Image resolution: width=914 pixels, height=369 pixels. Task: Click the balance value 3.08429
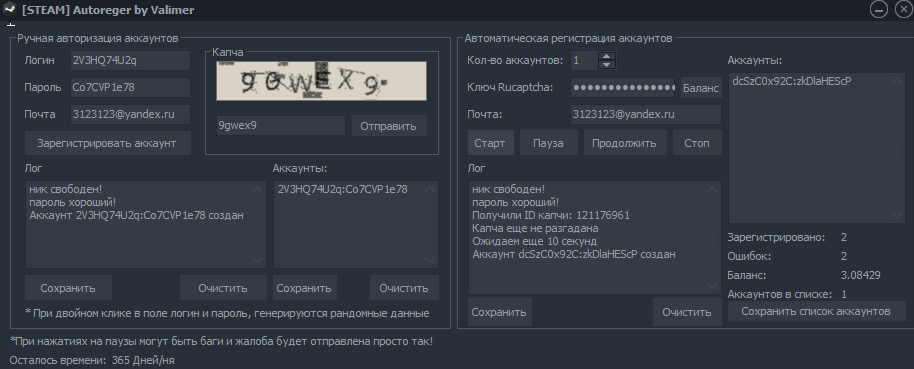click(x=860, y=275)
